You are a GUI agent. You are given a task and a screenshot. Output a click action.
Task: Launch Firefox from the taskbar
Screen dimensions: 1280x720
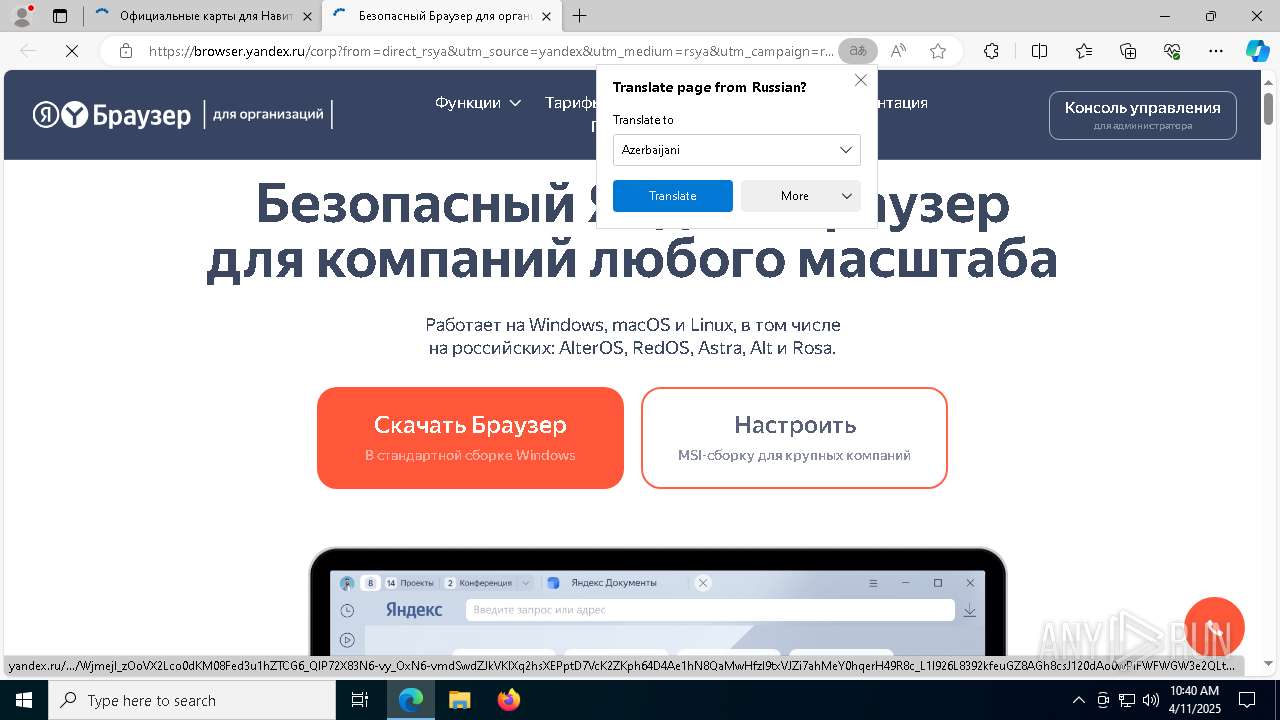[x=508, y=700]
